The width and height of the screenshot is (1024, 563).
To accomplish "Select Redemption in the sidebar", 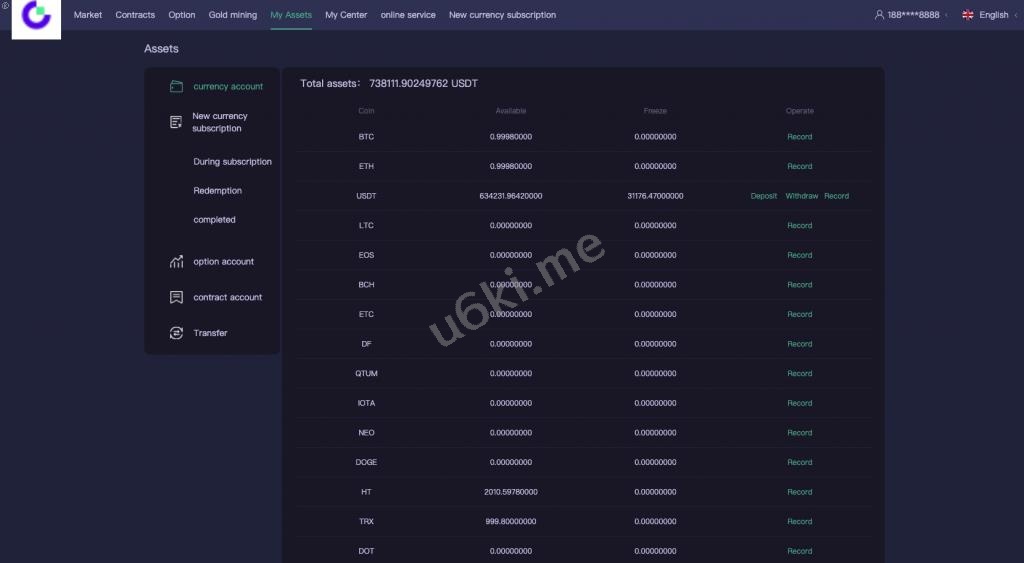I will [217, 191].
